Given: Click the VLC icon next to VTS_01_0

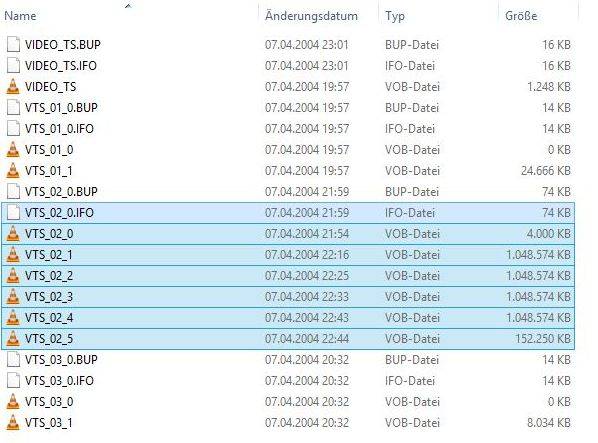Looking at the screenshot, I should 13,149.
